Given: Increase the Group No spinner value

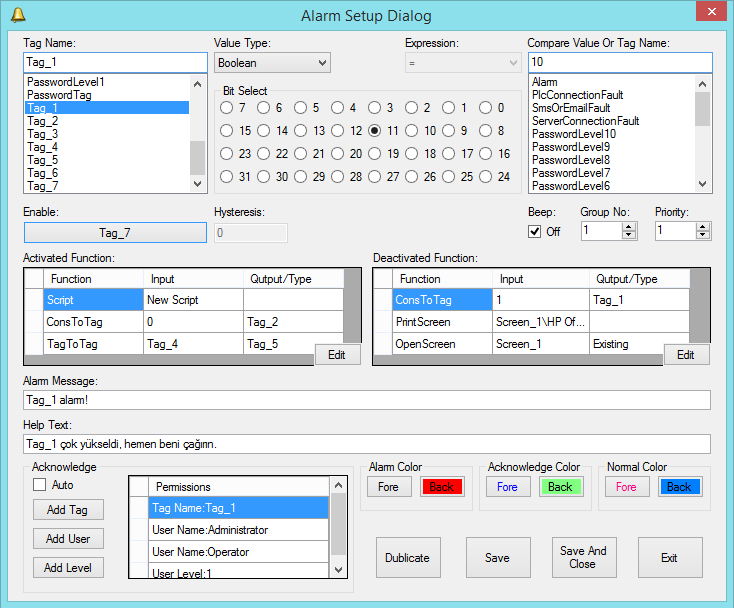Looking at the screenshot, I should point(629,226).
